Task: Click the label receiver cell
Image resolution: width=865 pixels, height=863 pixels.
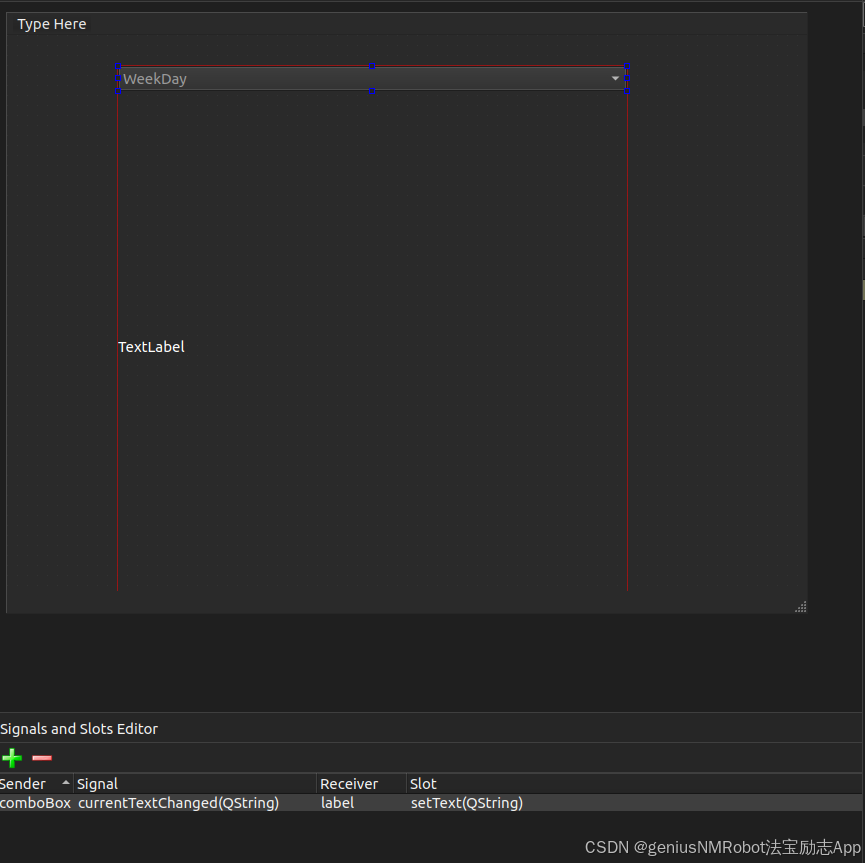Action: click(x=337, y=802)
